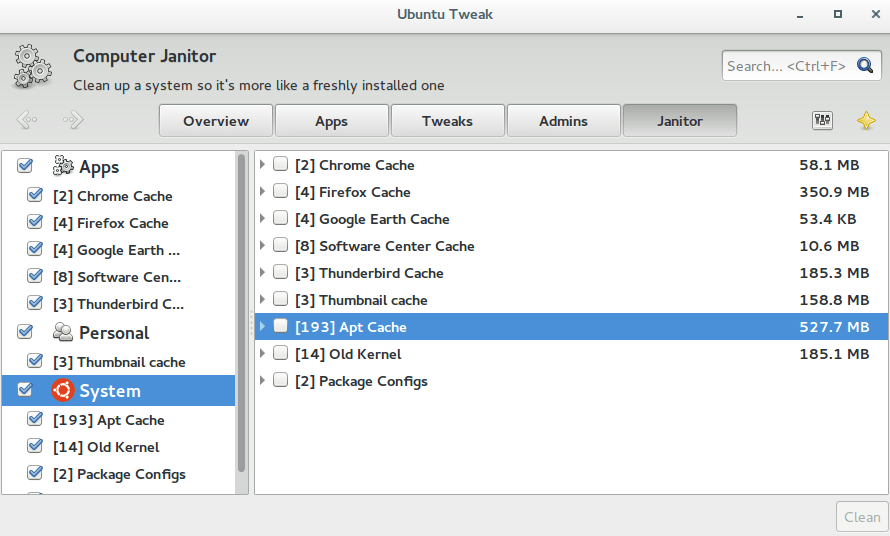This screenshot has width=890, height=536.
Task: Expand the Old Kernel row in results
Action: [x=262, y=353]
